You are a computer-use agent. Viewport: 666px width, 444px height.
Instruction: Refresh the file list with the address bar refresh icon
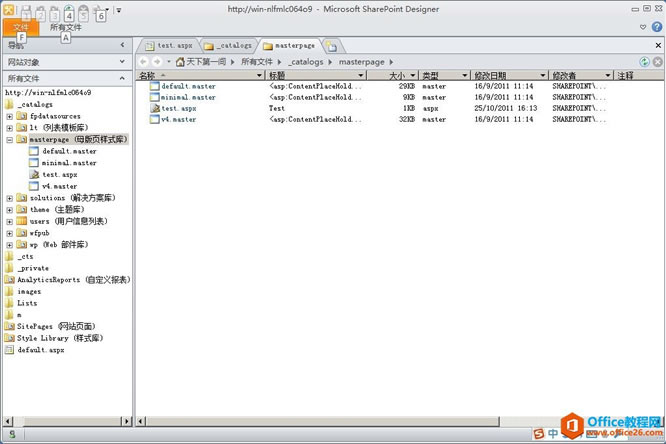[644, 62]
